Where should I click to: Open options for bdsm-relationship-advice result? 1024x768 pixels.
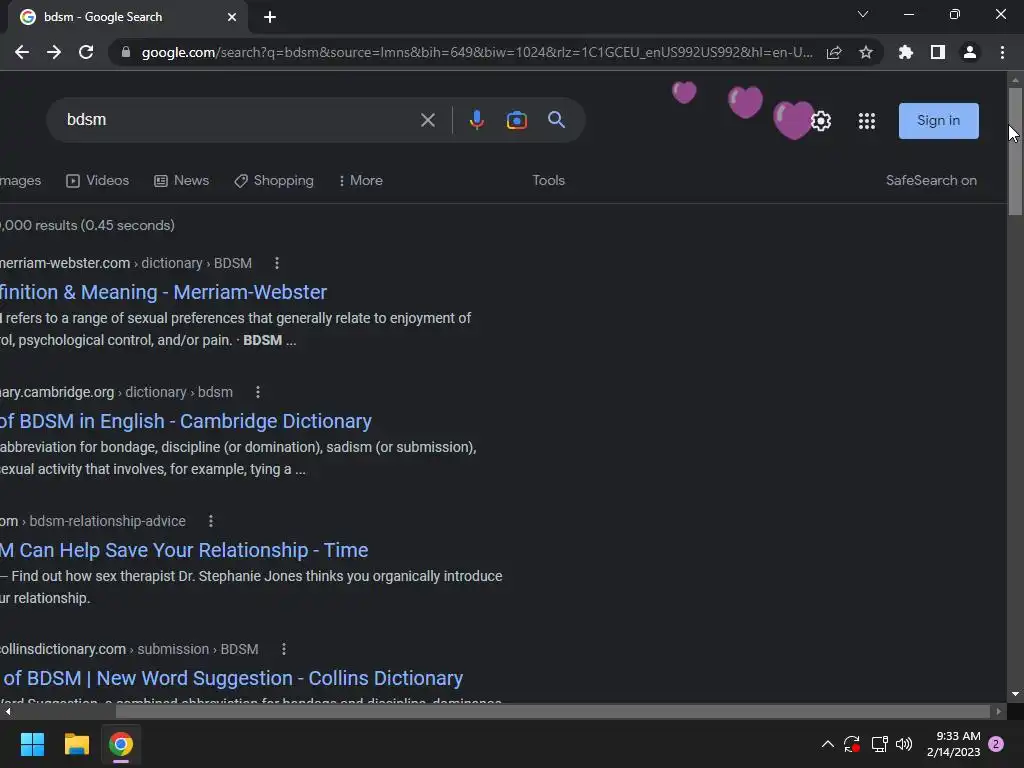(210, 521)
